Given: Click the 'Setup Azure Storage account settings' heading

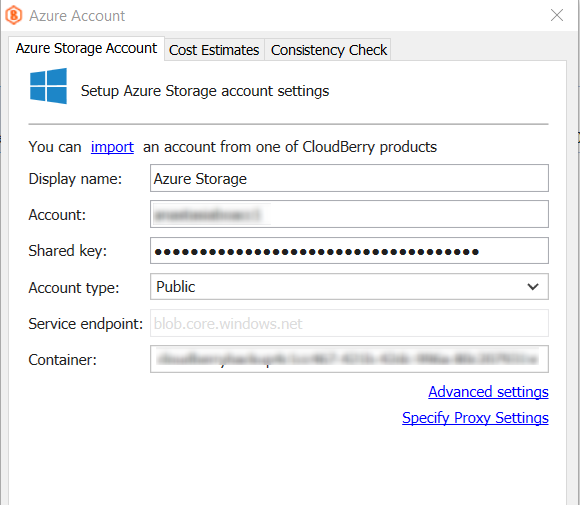Looking at the screenshot, I should point(205,91).
